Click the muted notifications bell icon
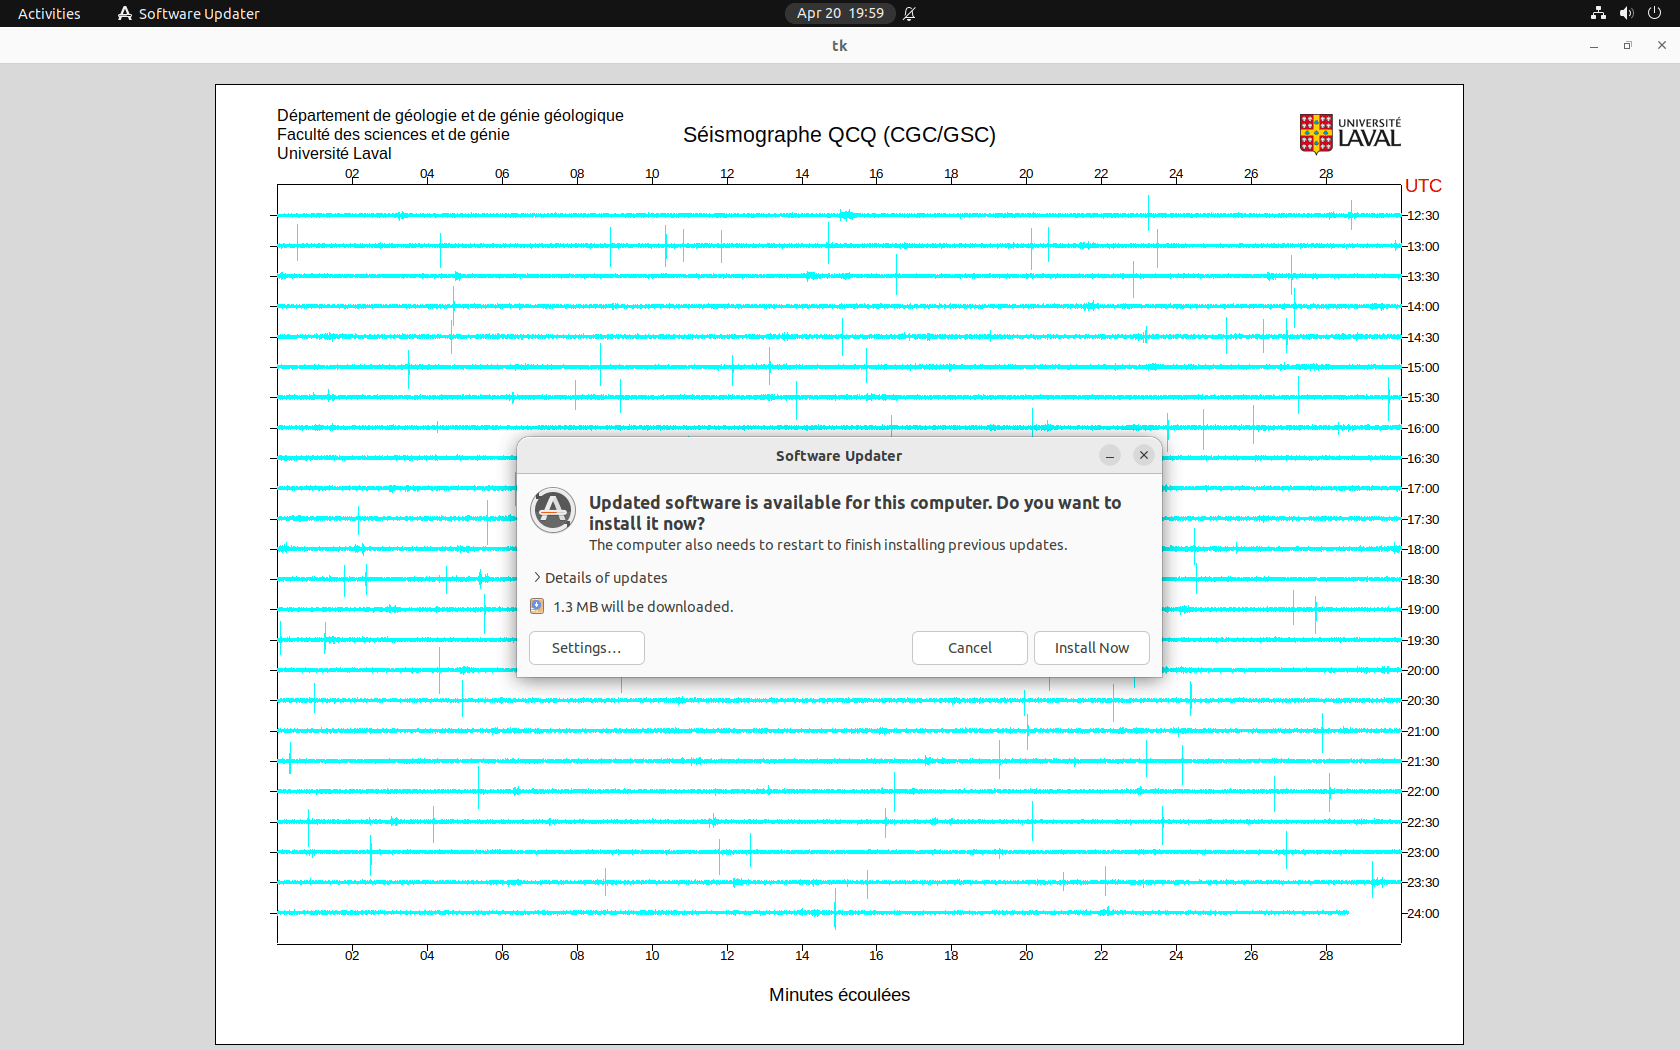This screenshot has height=1050, width=1680. (909, 13)
